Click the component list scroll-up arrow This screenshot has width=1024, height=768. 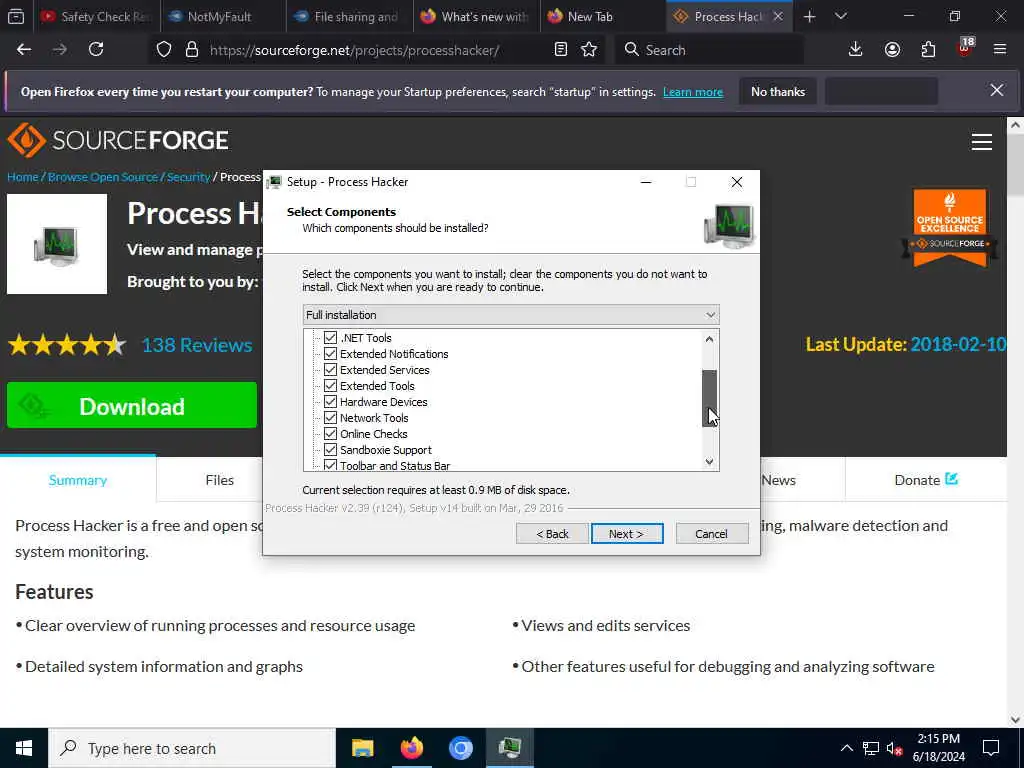tap(710, 338)
